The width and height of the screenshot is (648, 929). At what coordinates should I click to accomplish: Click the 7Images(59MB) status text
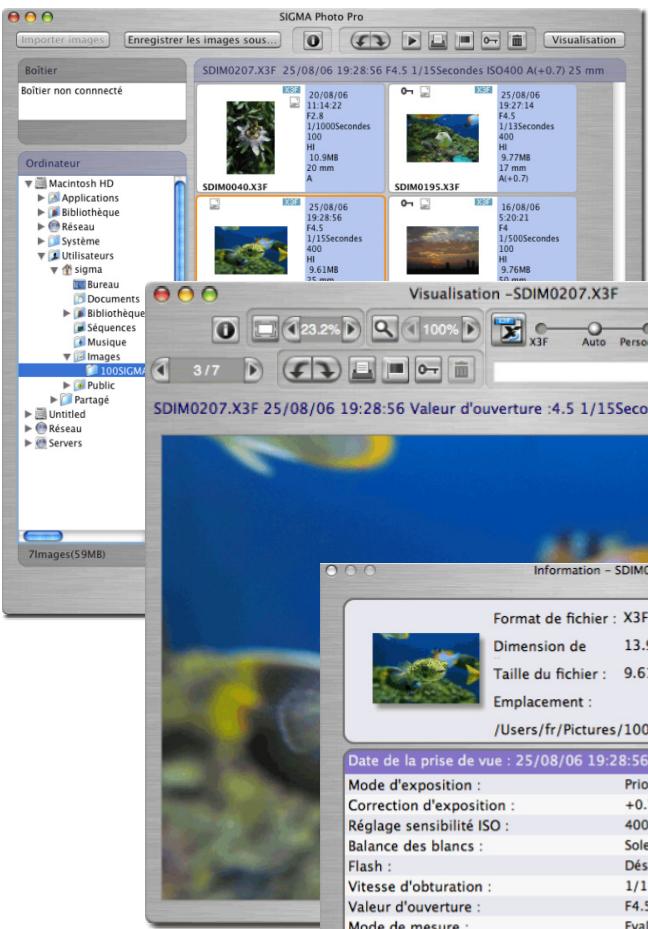pyautogui.click(x=67, y=555)
